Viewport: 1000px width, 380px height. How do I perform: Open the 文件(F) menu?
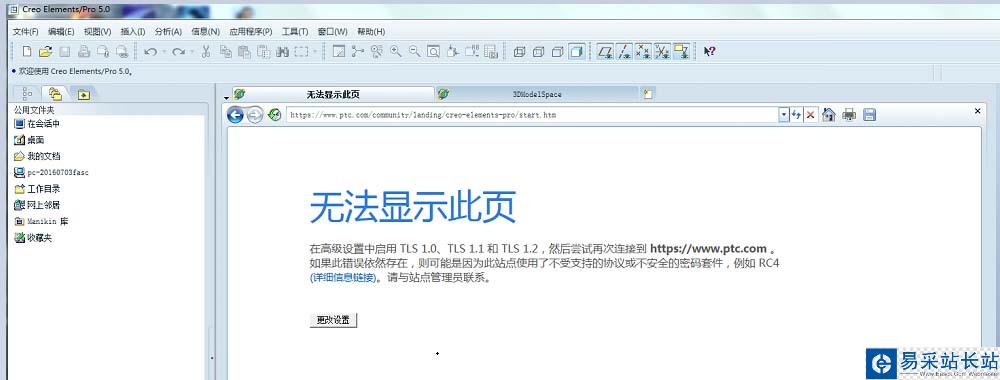point(26,32)
